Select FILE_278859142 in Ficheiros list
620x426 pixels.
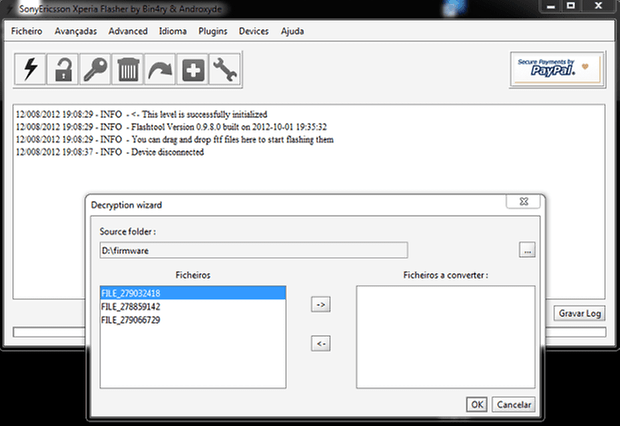(193, 307)
